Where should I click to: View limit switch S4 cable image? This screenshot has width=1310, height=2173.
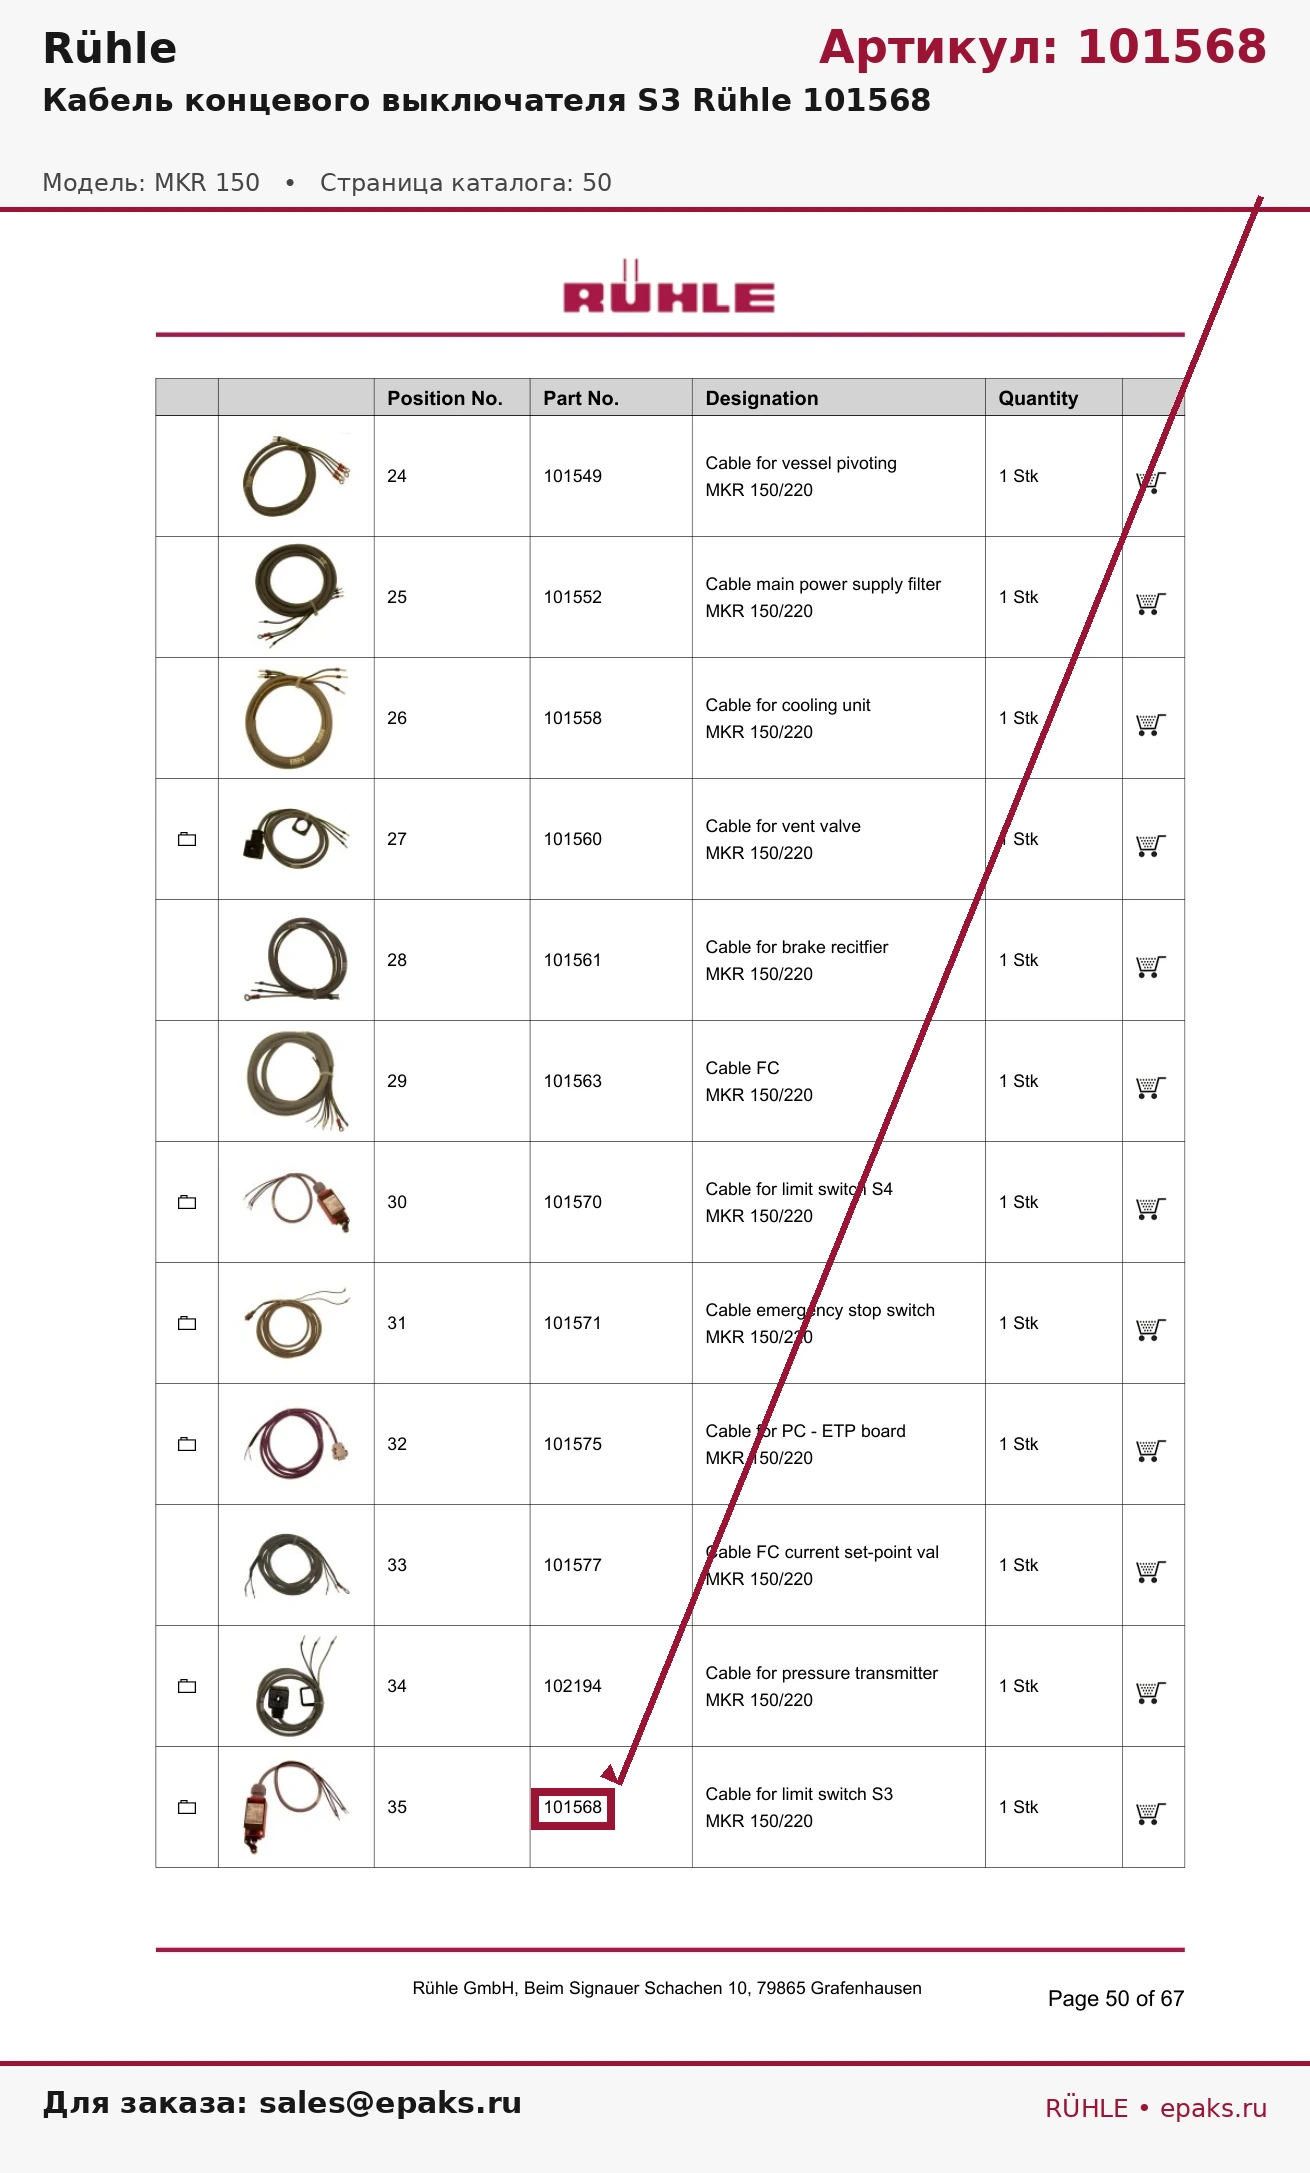296,1202
